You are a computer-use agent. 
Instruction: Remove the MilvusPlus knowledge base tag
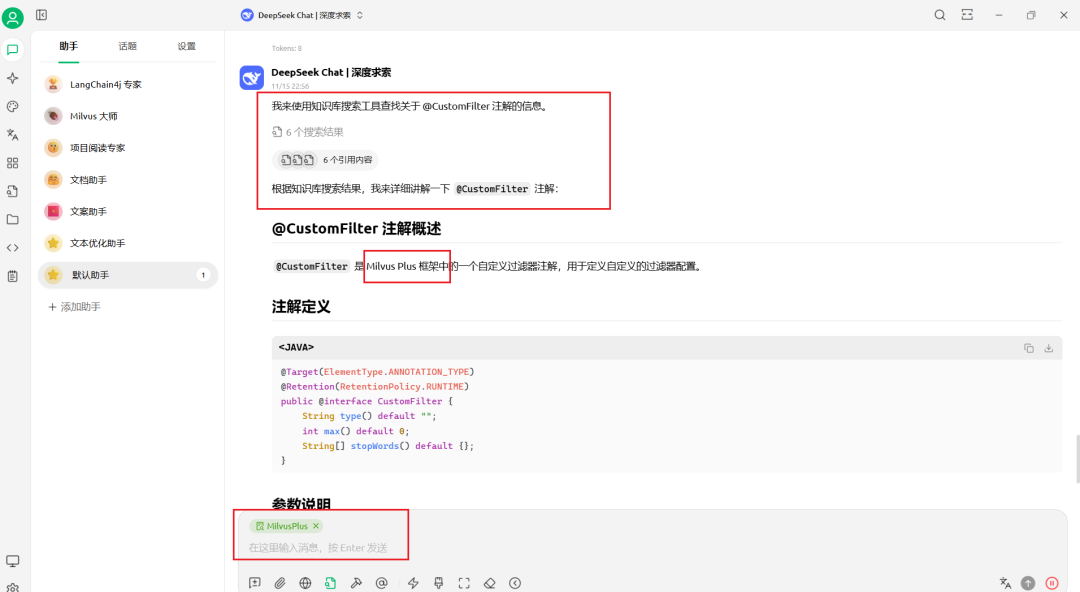pyautogui.click(x=316, y=526)
